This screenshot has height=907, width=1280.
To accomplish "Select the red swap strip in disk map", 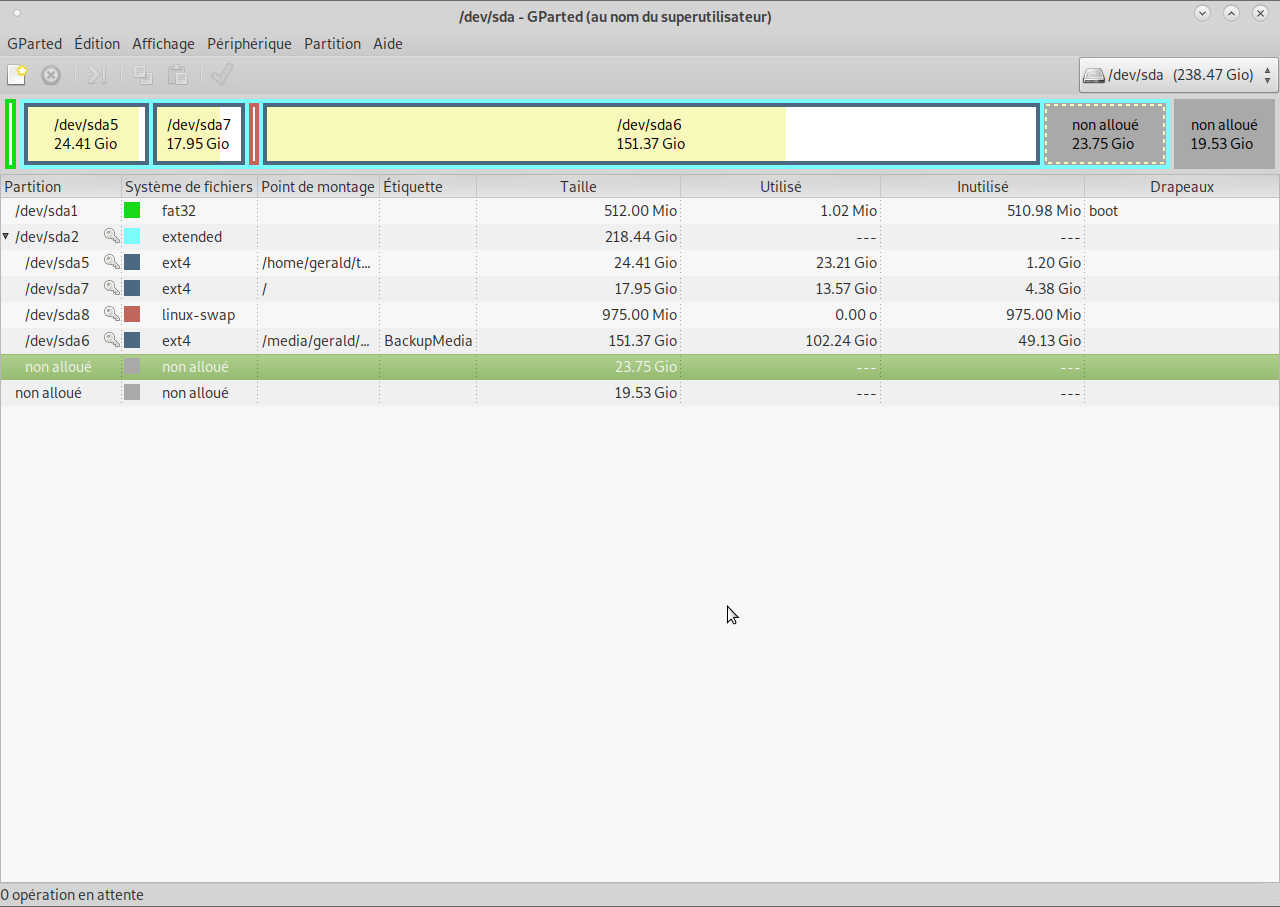I will pyautogui.click(x=254, y=134).
